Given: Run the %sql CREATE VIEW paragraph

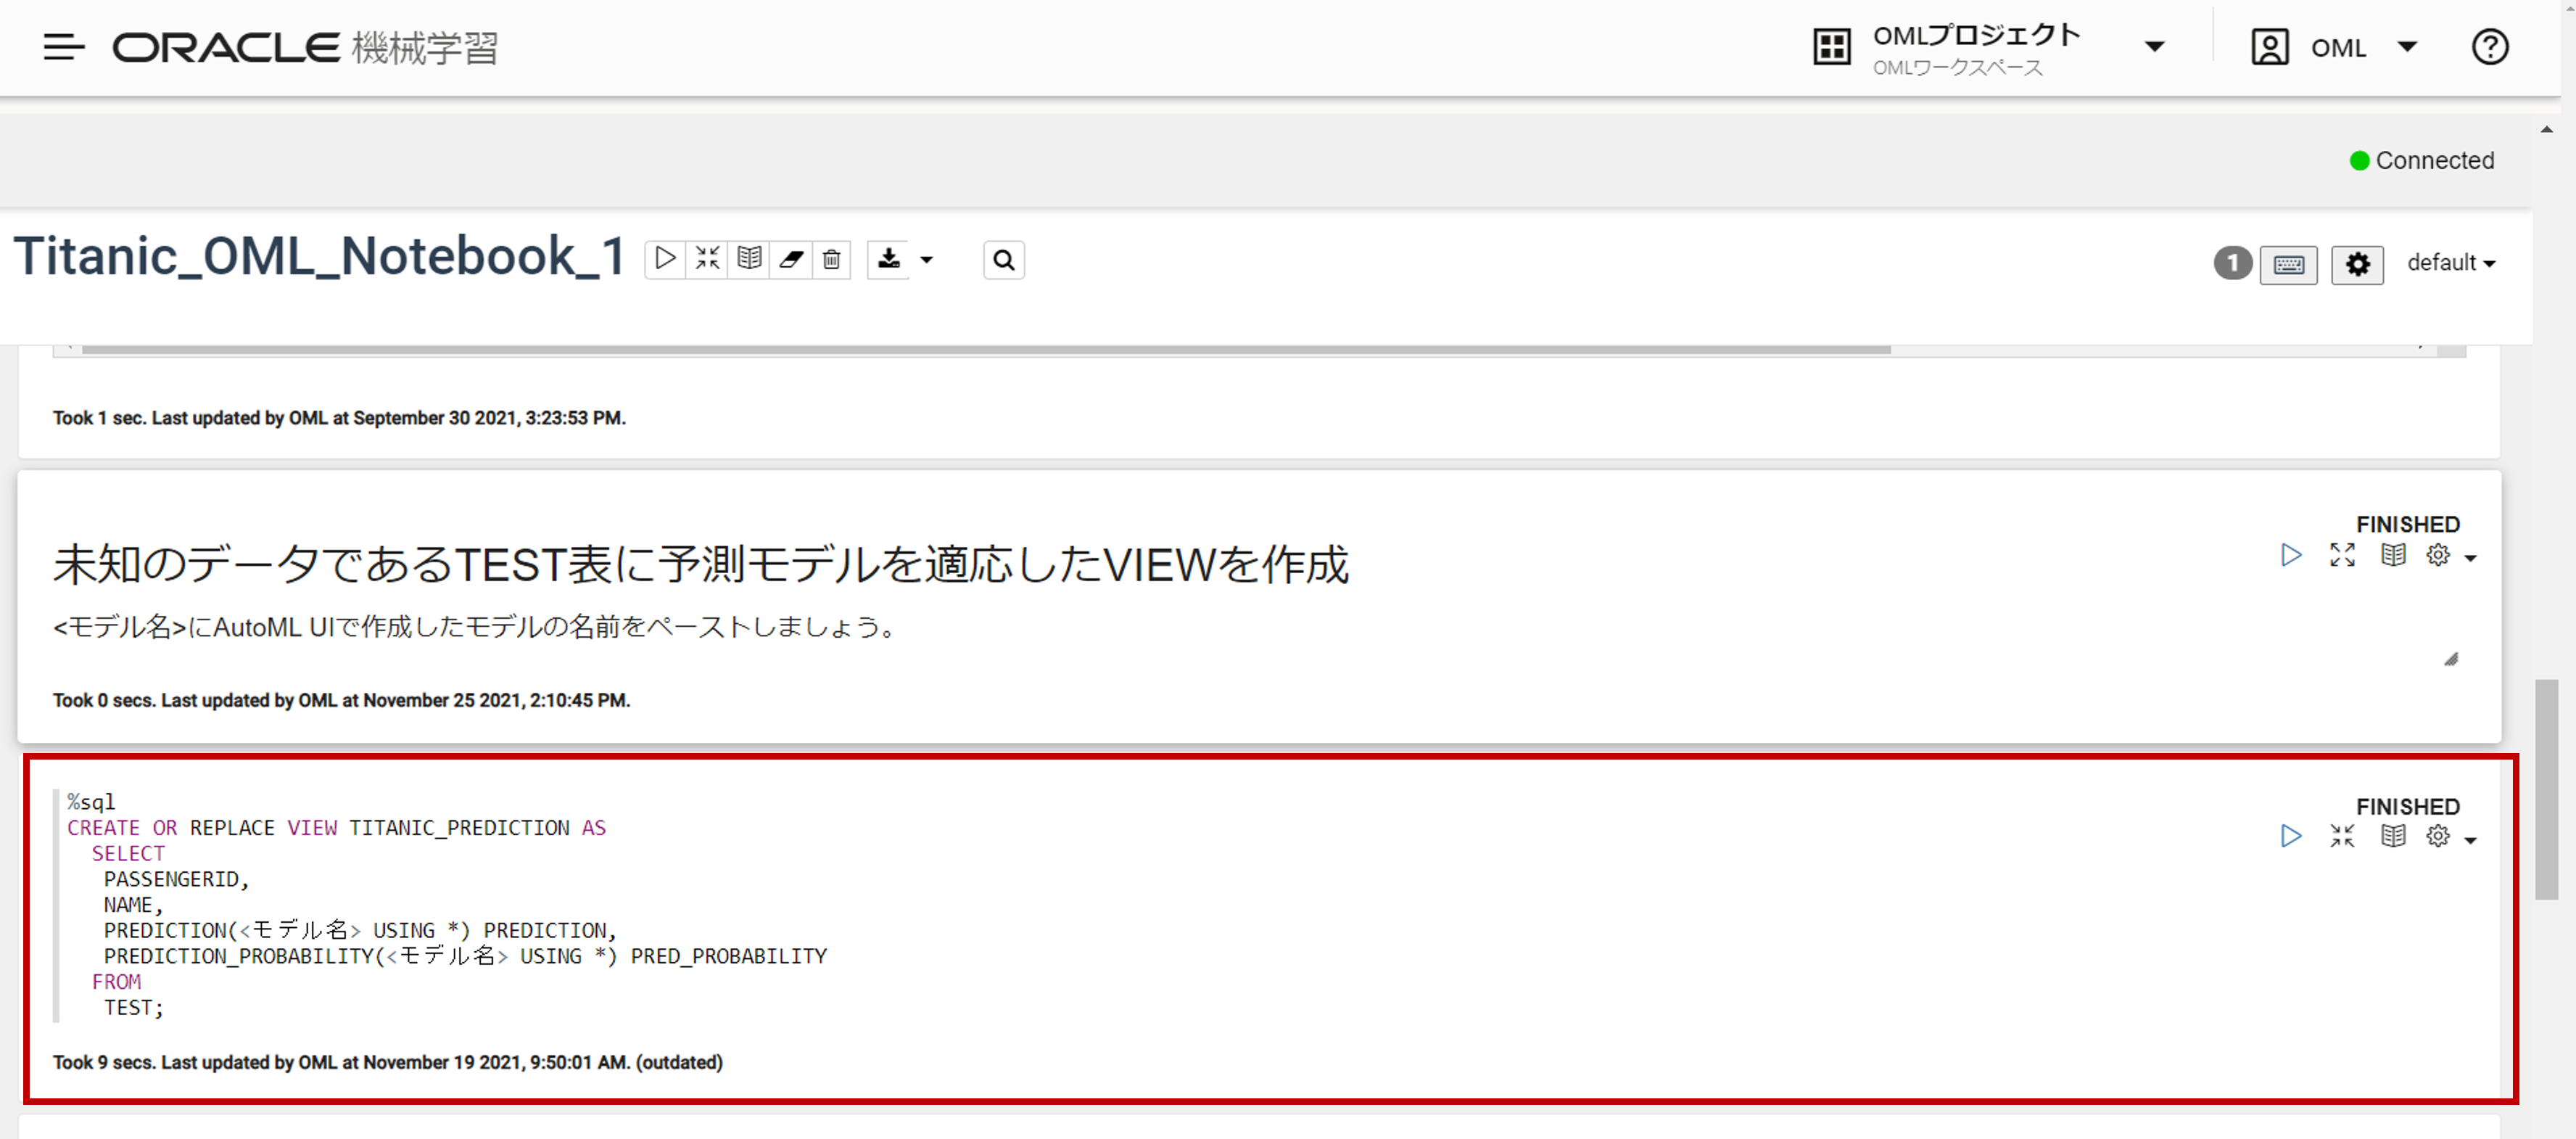Looking at the screenshot, I should 2291,836.
